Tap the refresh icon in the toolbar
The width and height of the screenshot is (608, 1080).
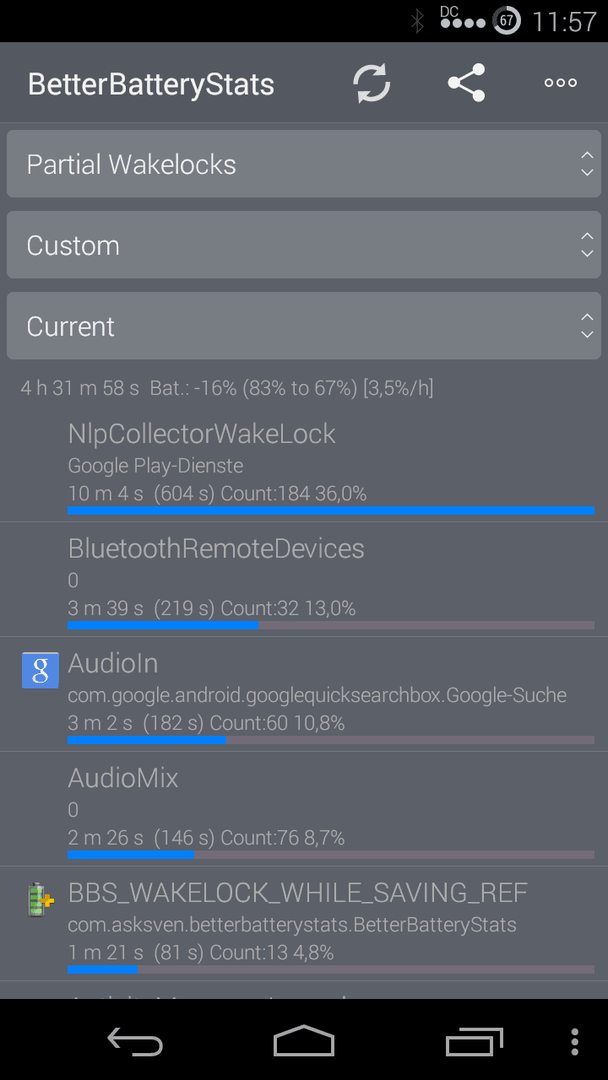coord(372,83)
